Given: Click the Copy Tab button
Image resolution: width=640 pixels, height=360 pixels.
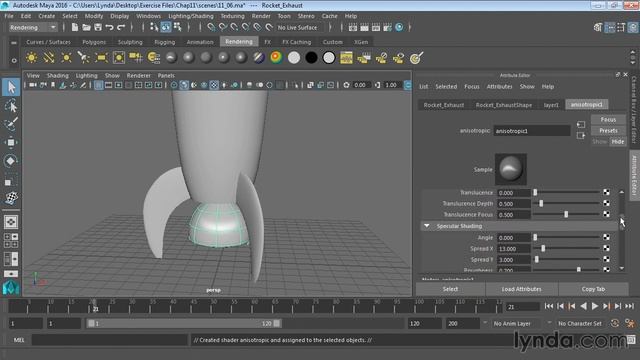Looking at the screenshot, I should tap(593, 289).
